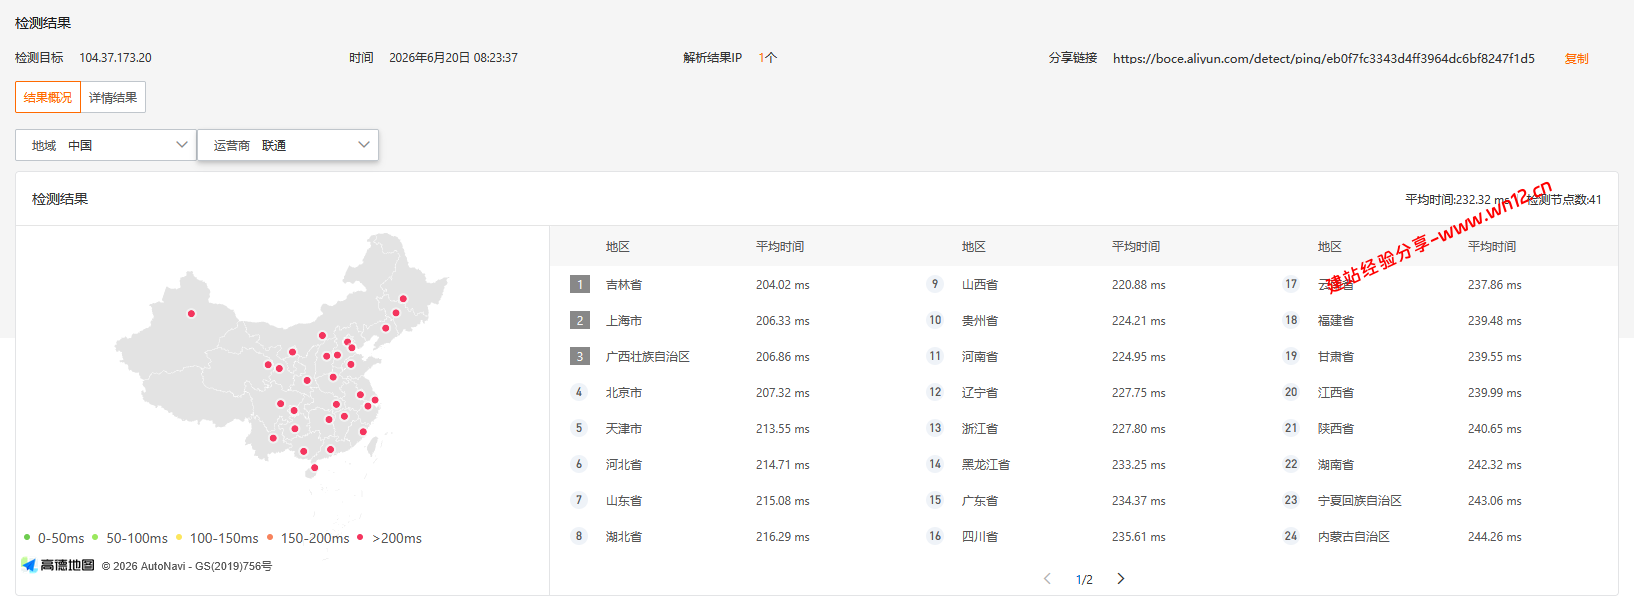This screenshot has height=605, width=1634.
Task: Select the 宁夏回族自治区 row
Action: [x=1440, y=501]
